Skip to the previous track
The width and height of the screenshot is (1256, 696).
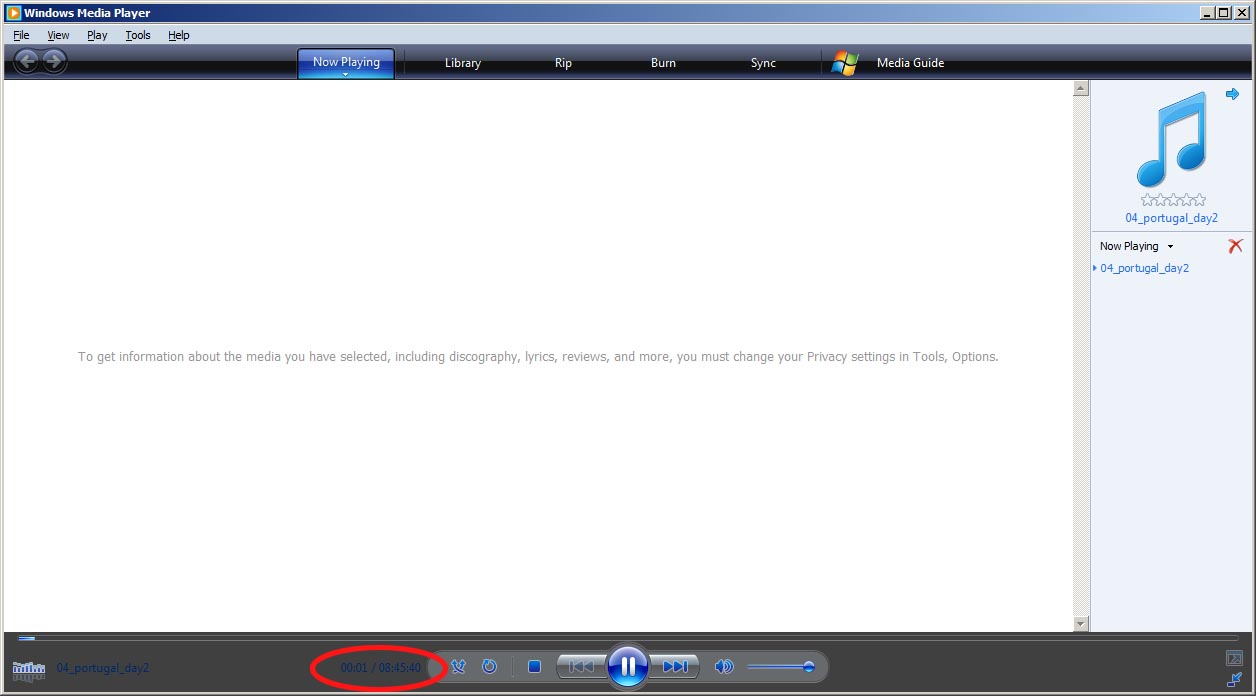[x=582, y=666]
